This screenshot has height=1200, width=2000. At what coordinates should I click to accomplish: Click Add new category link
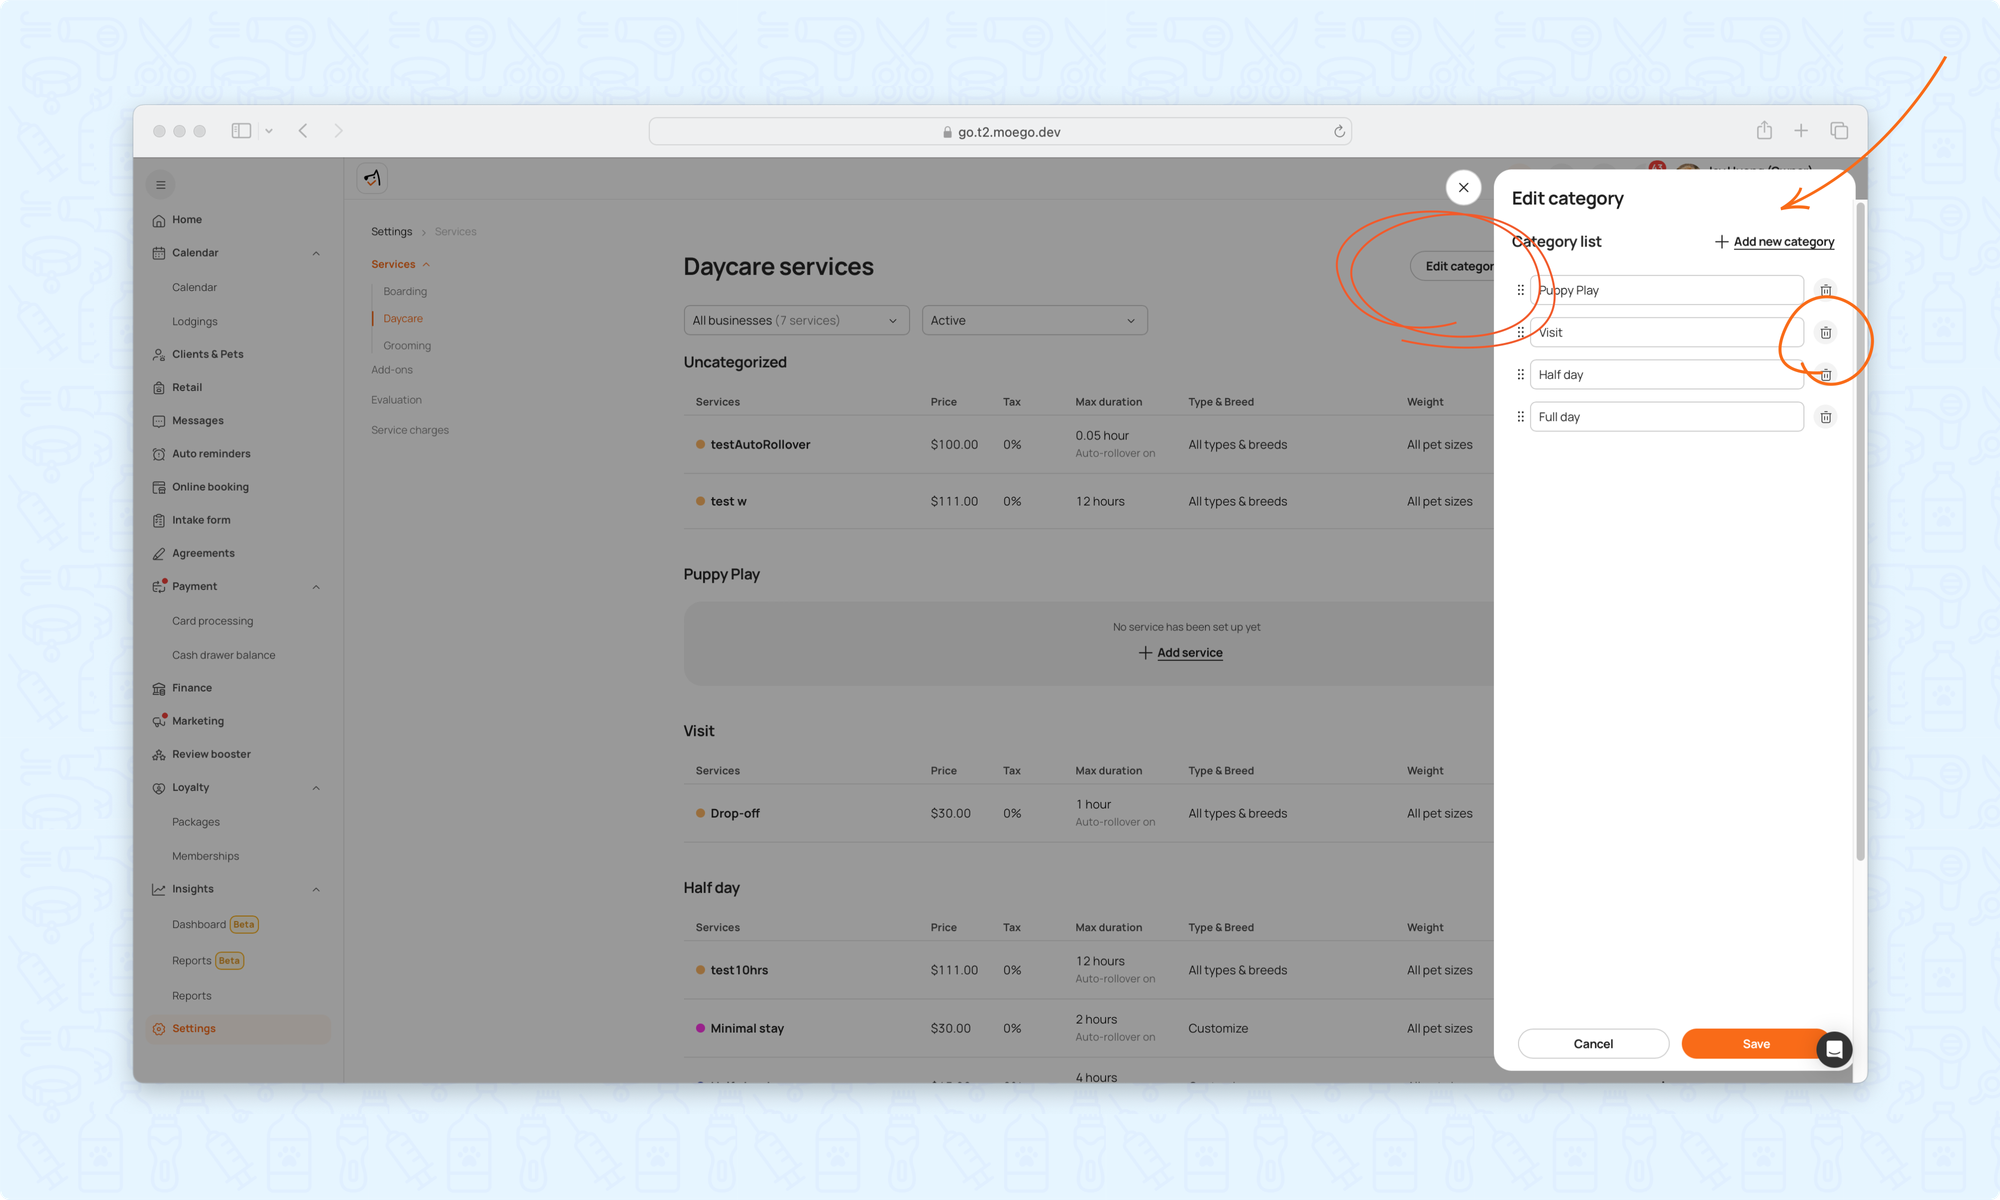click(x=1783, y=242)
